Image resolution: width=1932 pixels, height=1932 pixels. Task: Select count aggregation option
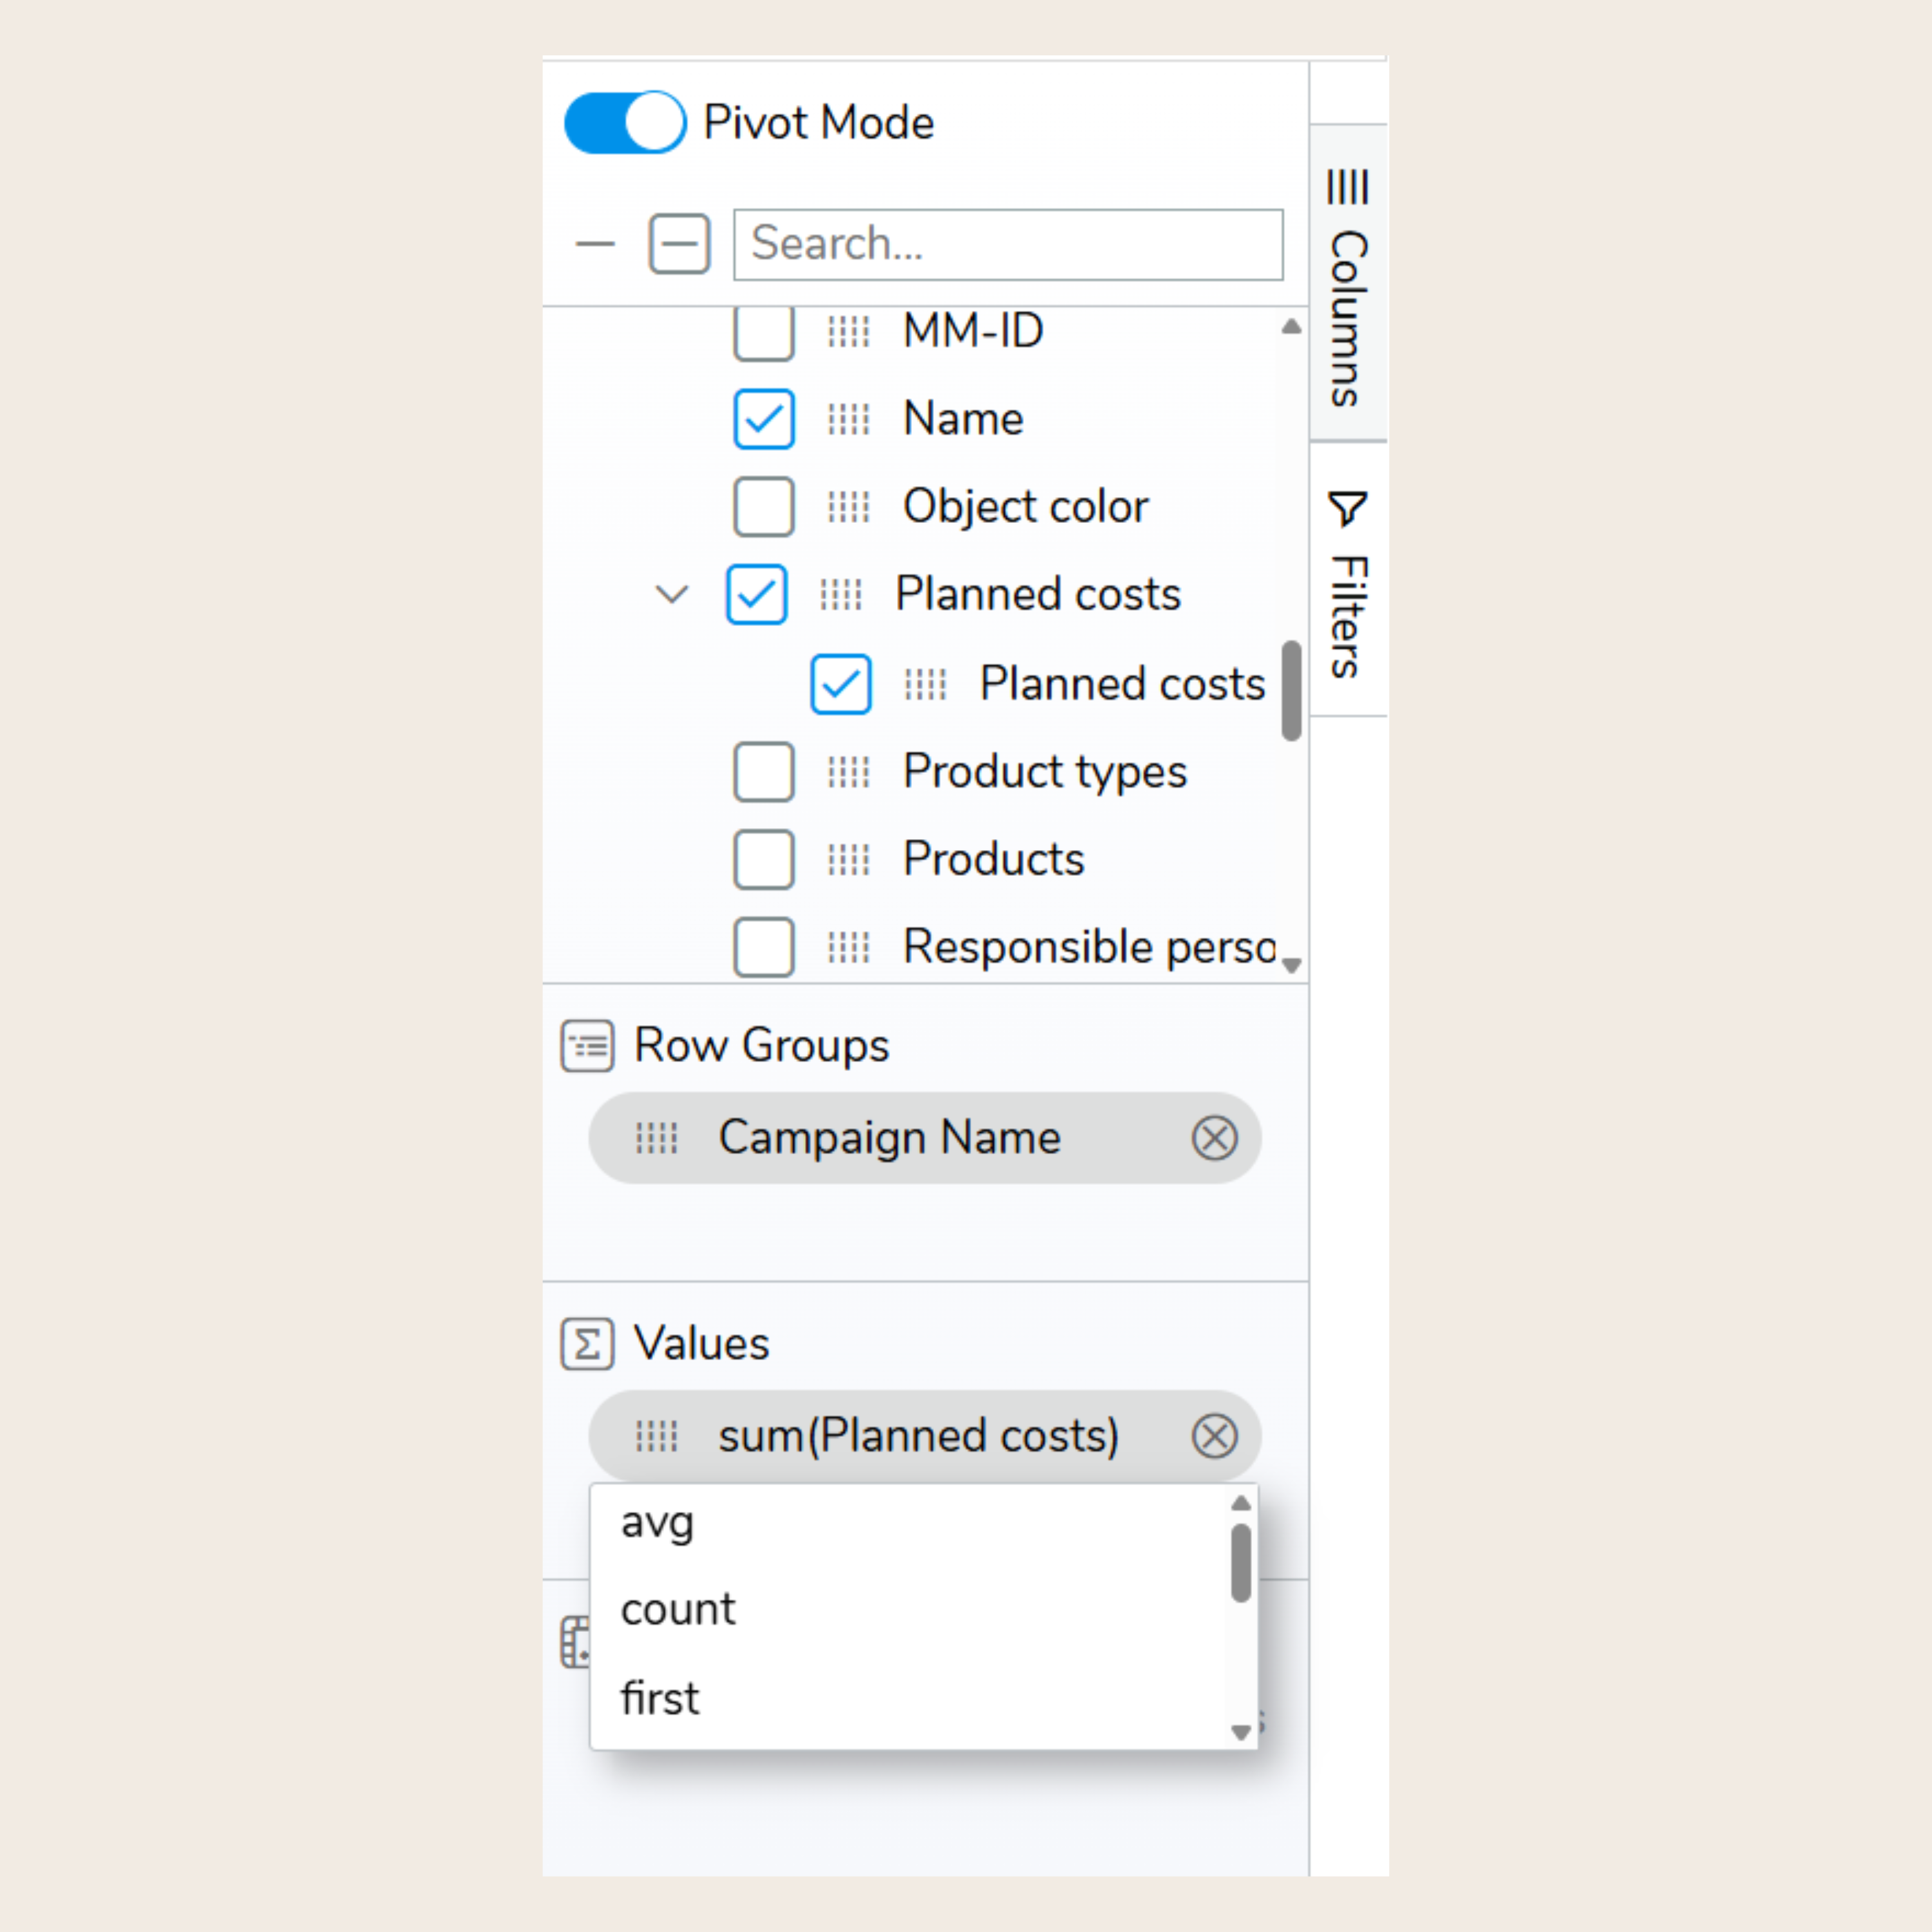click(678, 1609)
